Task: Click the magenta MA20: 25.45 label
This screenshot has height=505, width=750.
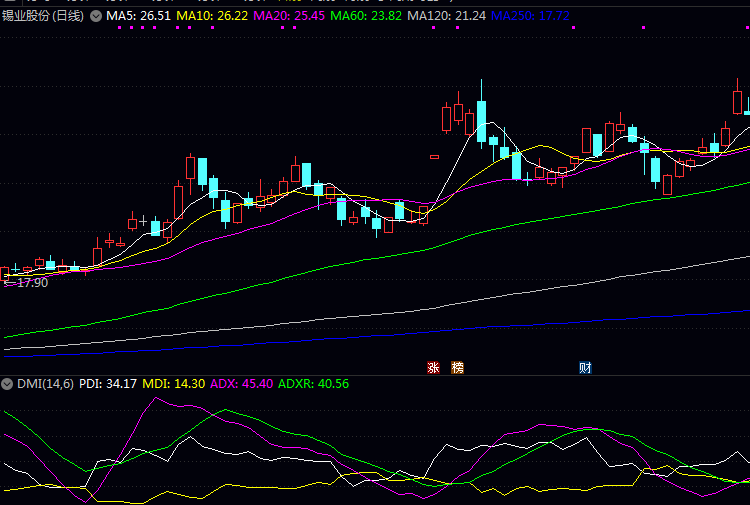Action: point(289,16)
